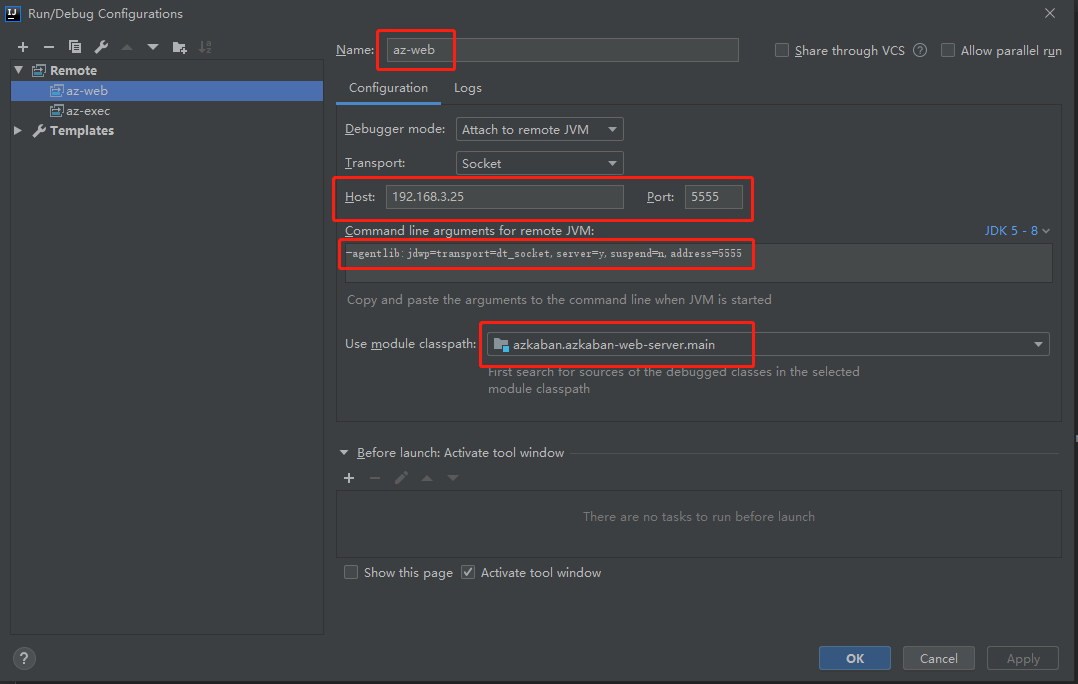Click the IntelliJ logo in title bar
Viewport: 1078px width, 684px height.
(13, 13)
